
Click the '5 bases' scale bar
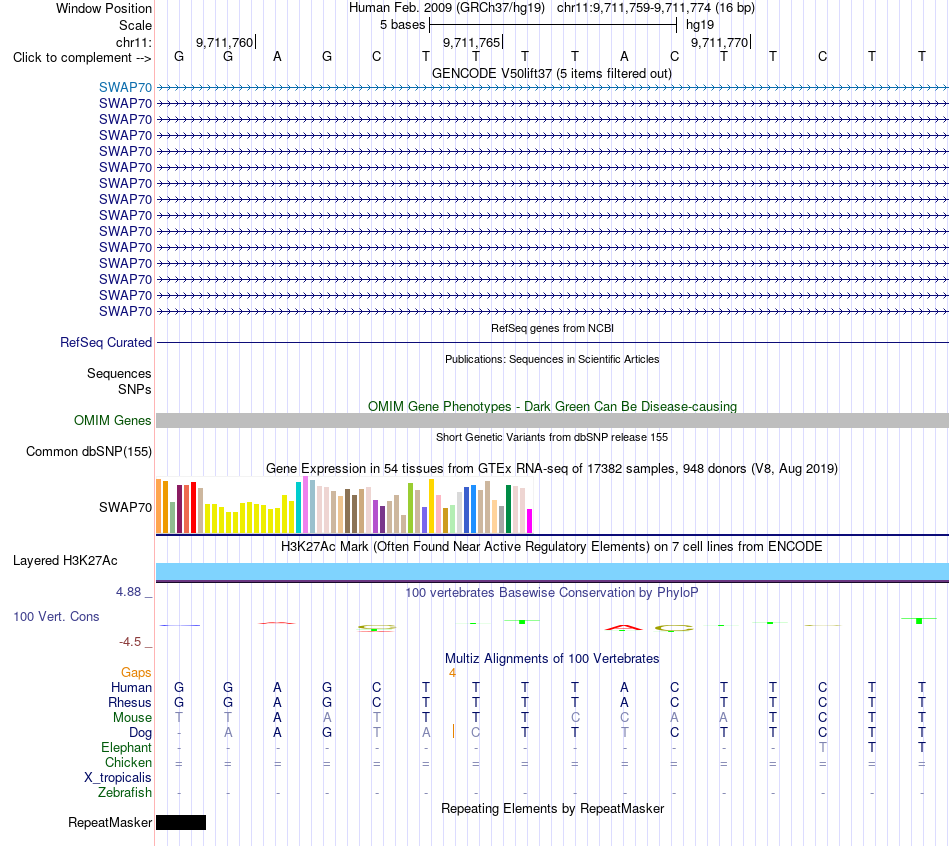tap(553, 25)
